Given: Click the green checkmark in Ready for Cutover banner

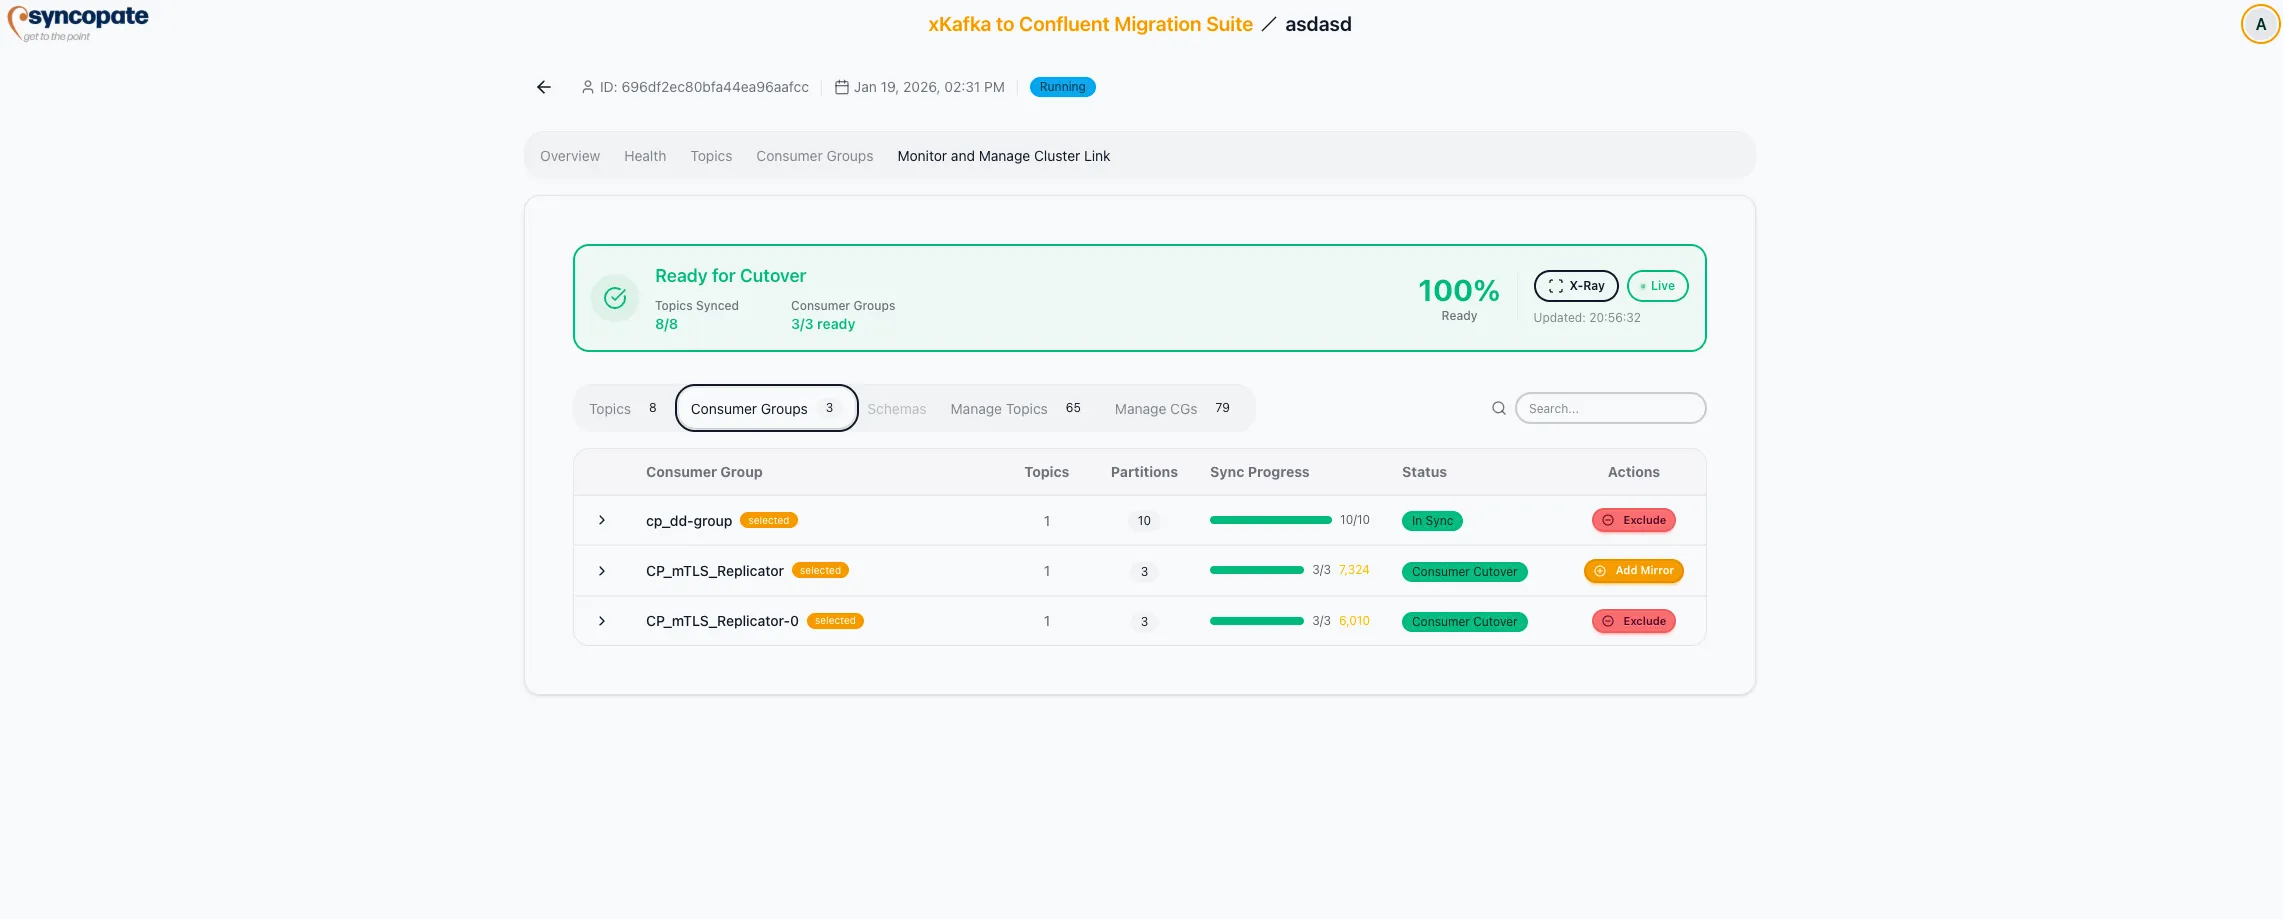Looking at the screenshot, I should coord(614,297).
